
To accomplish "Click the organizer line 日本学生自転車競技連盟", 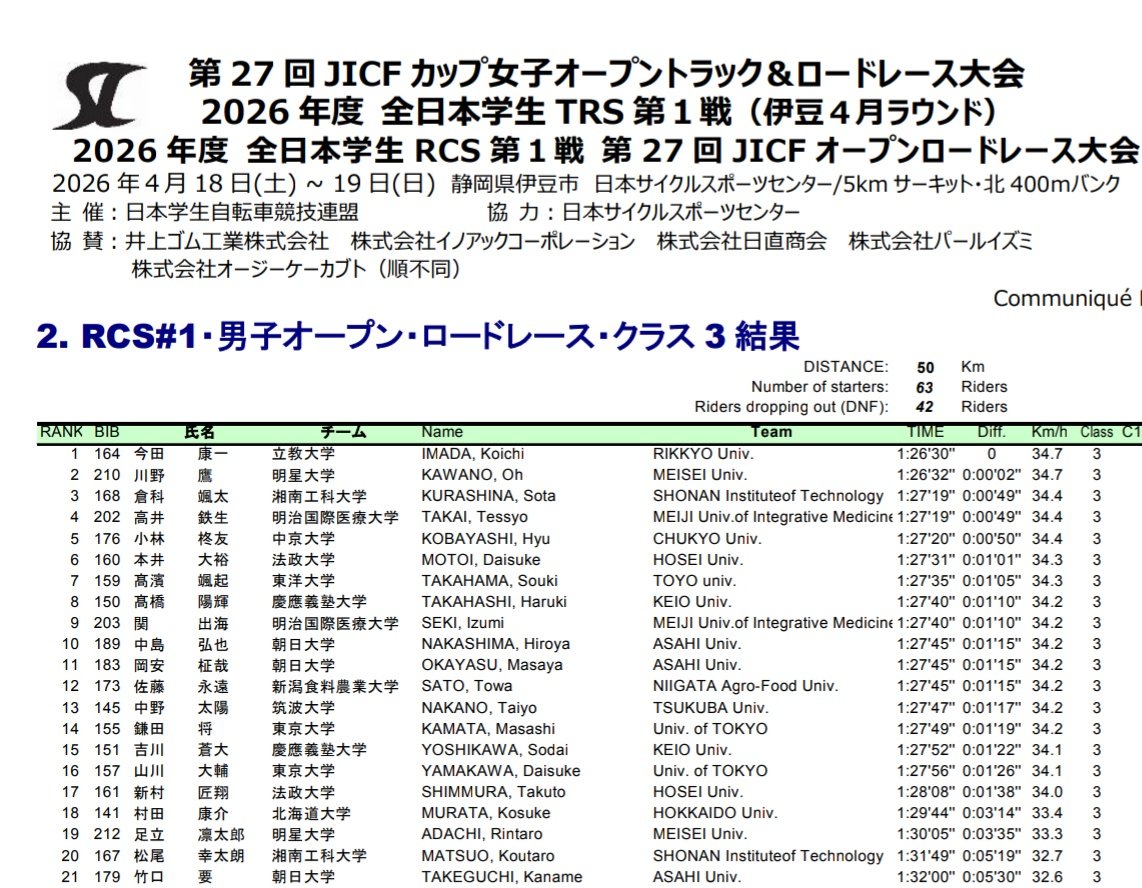I will 242,212.
